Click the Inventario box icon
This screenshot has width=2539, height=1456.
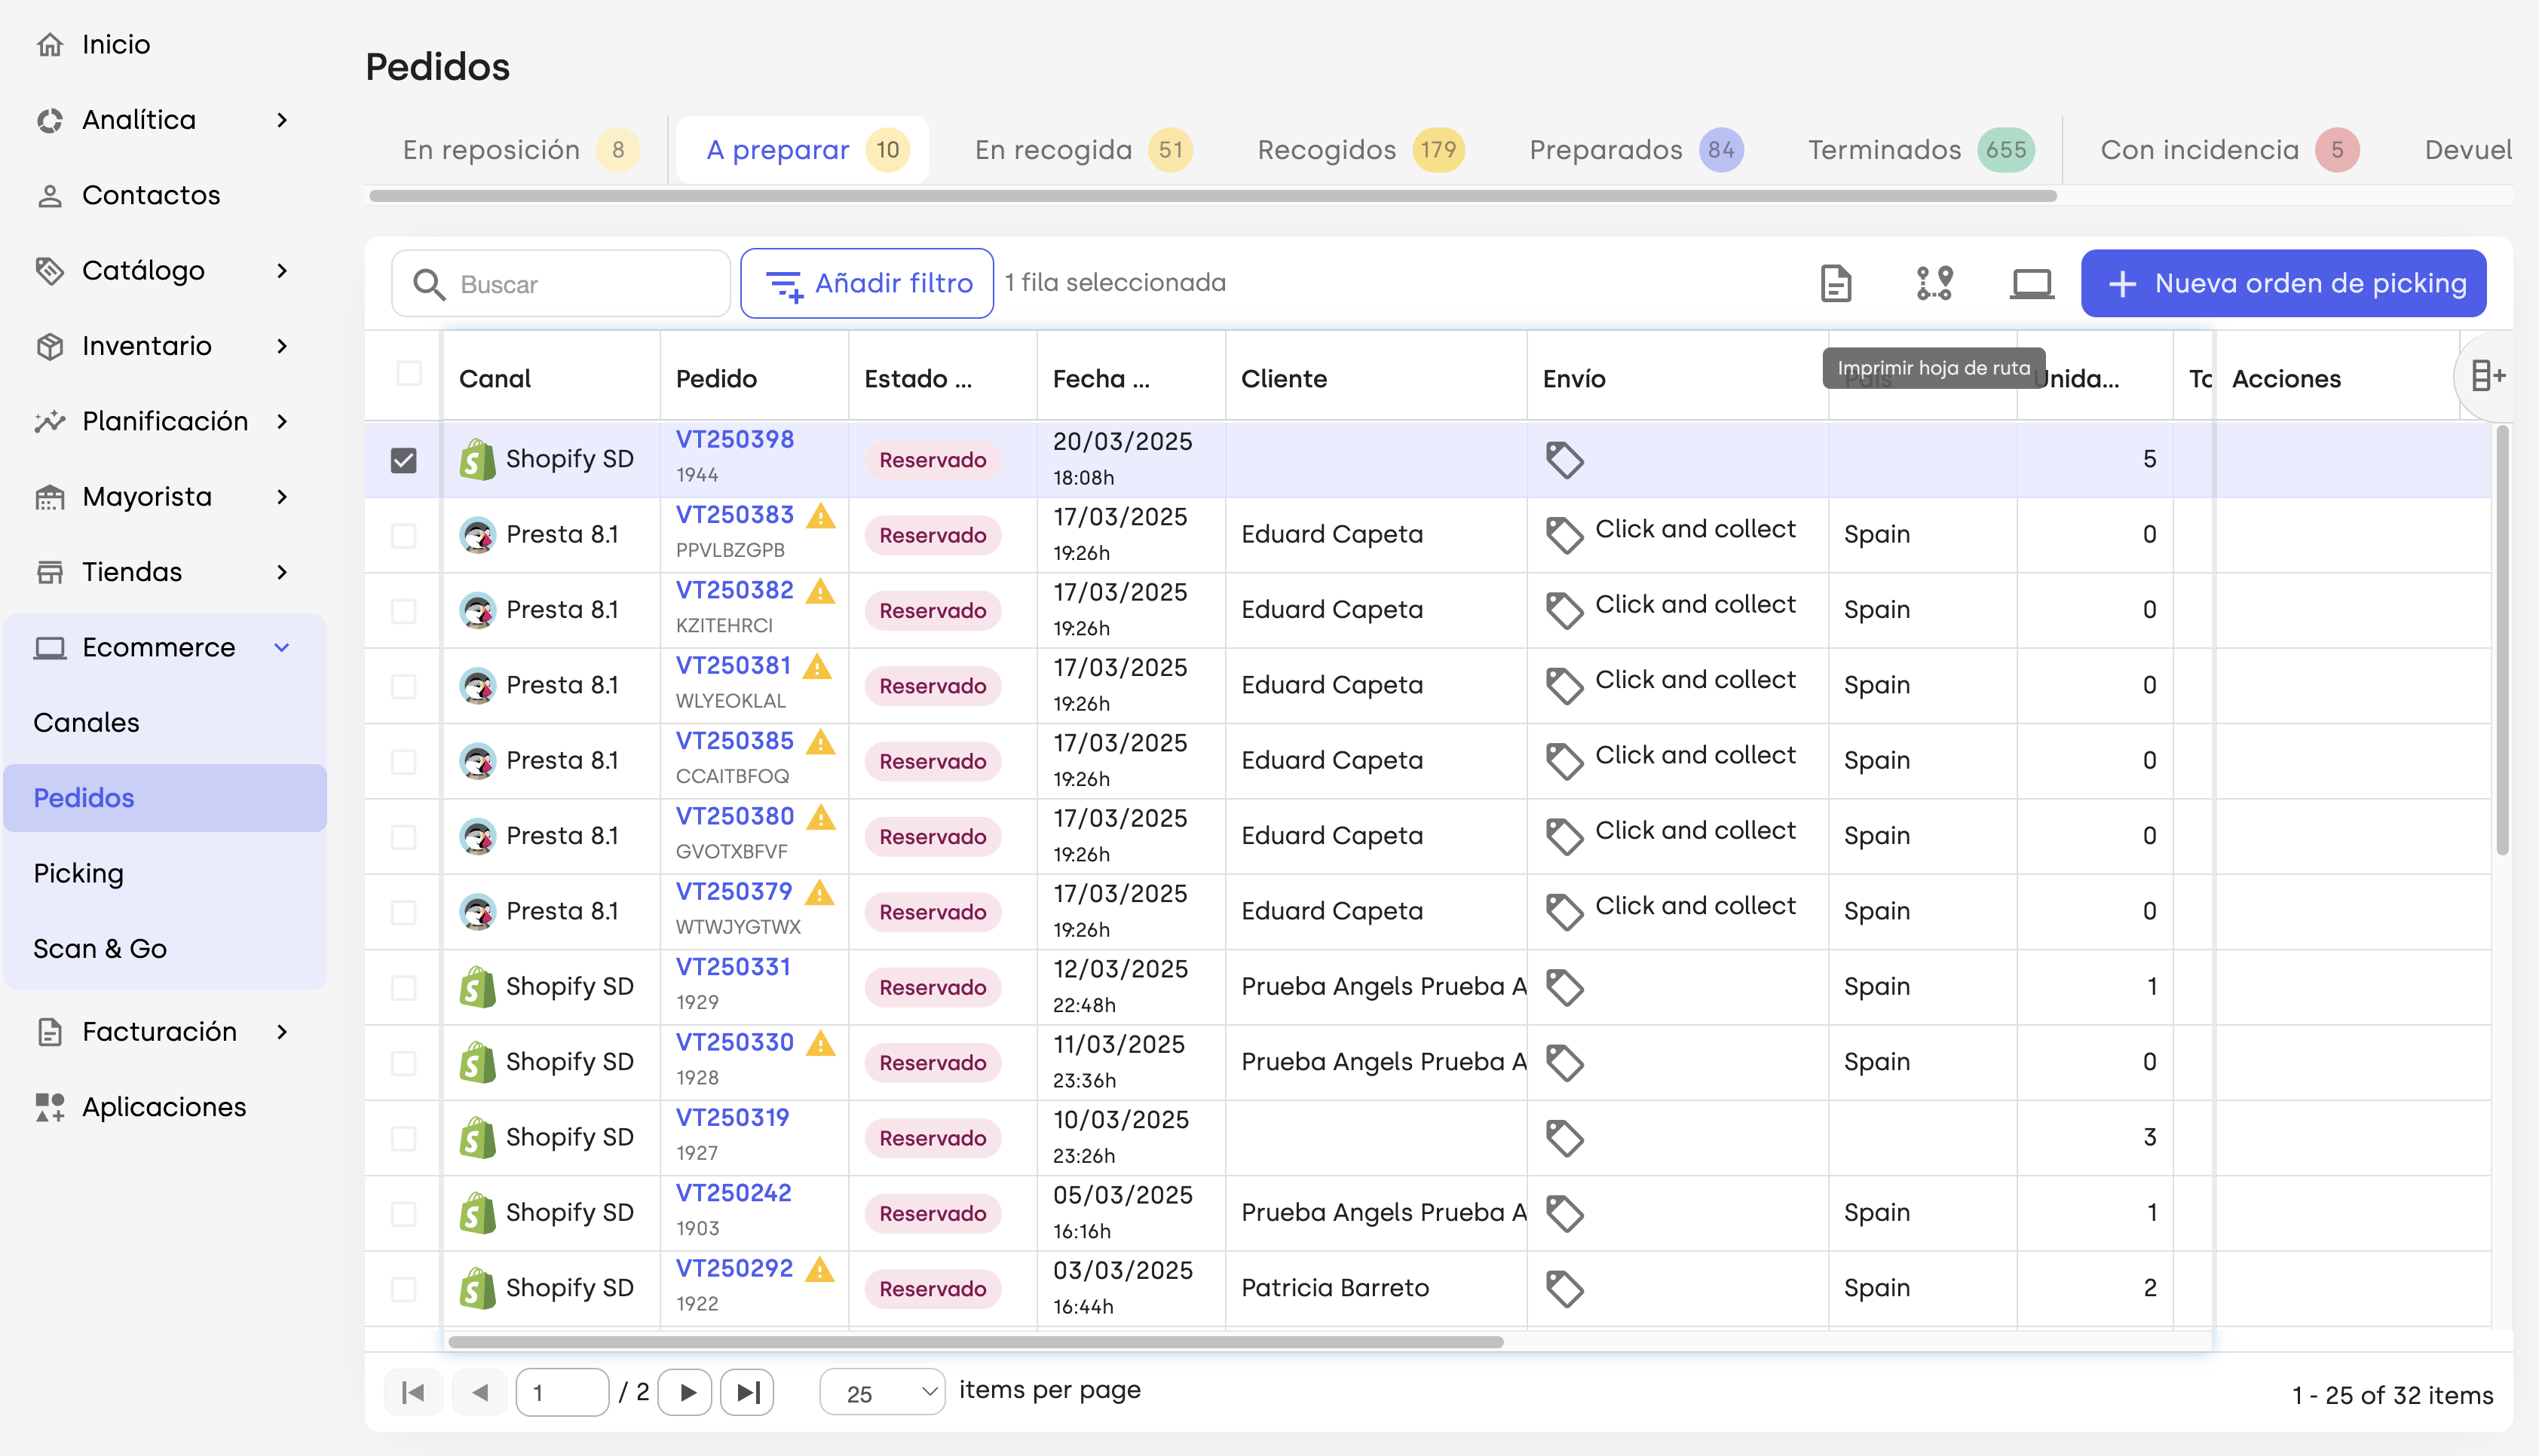[x=50, y=346]
